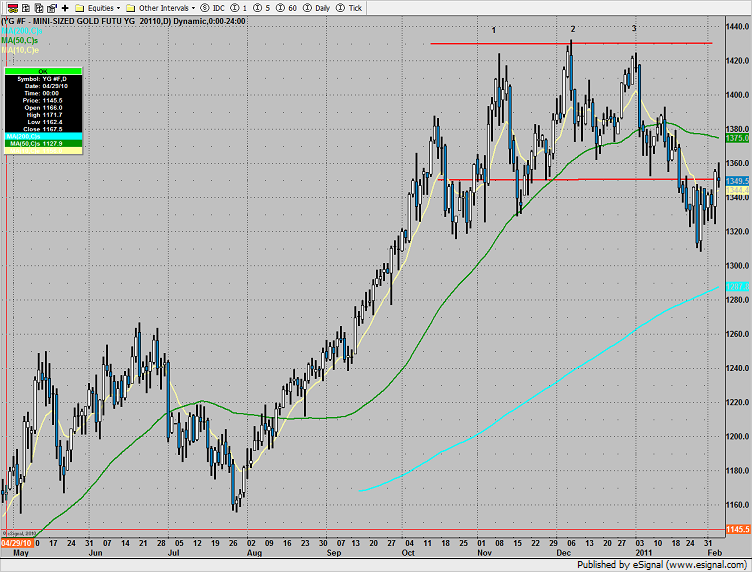Click the third toolbar page-refresh icon

(x=39, y=8)
